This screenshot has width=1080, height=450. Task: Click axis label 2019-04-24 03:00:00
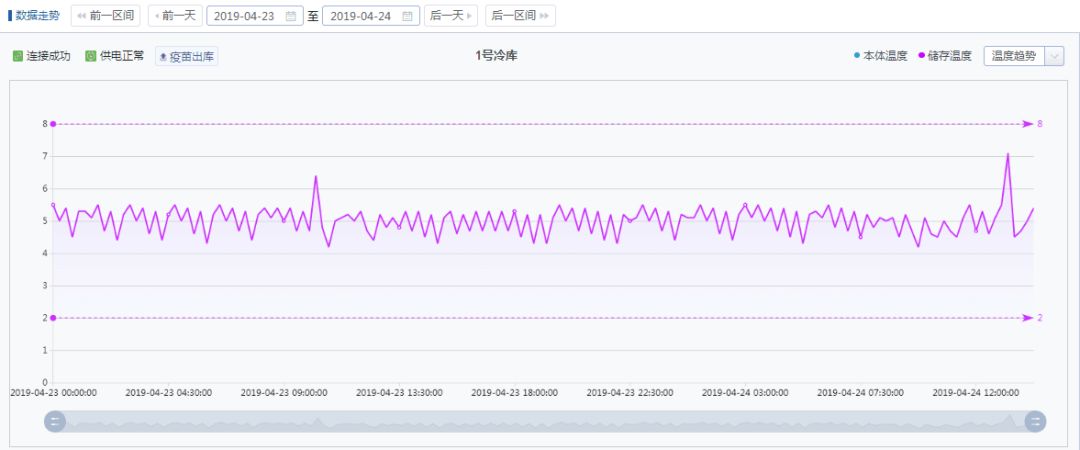745,393
